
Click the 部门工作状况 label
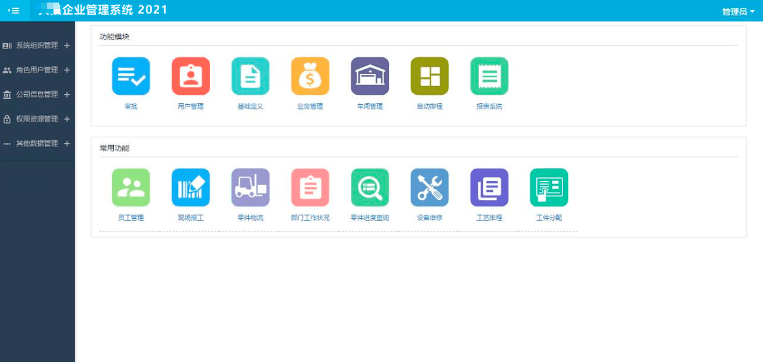pyautogui.click(x=310, y=218)
